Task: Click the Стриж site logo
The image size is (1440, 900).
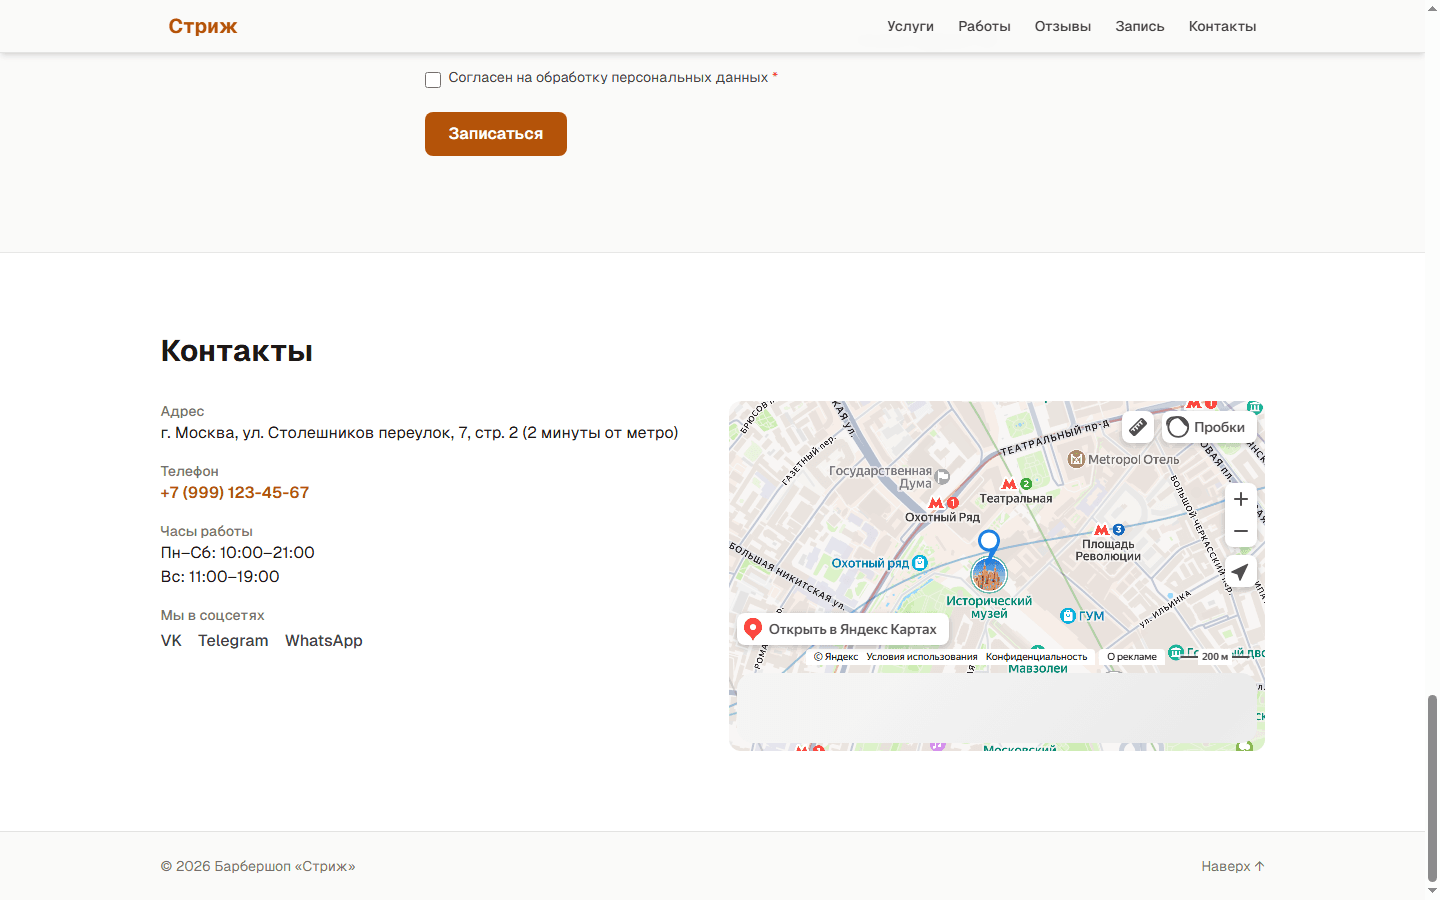Action: pos(203,26)
